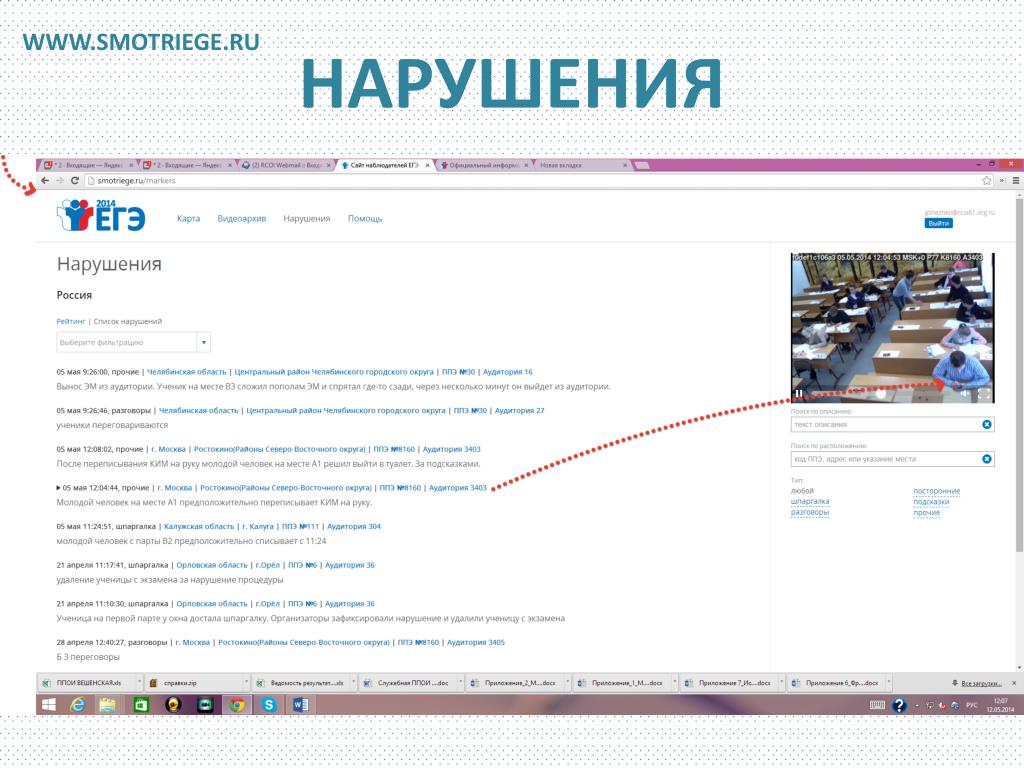The width and height of the screenshot is (1024, 768).
Task: Expand options for справки.zip download
Action: coord(246,683)
